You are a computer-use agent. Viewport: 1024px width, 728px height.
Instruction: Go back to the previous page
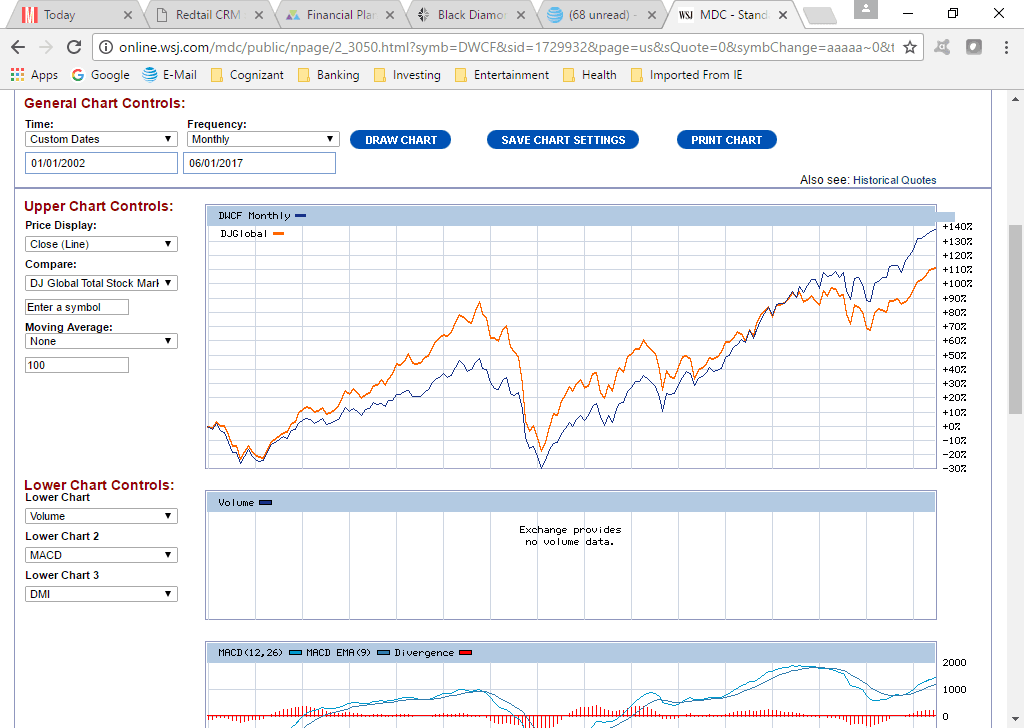[x=18, y=47]
